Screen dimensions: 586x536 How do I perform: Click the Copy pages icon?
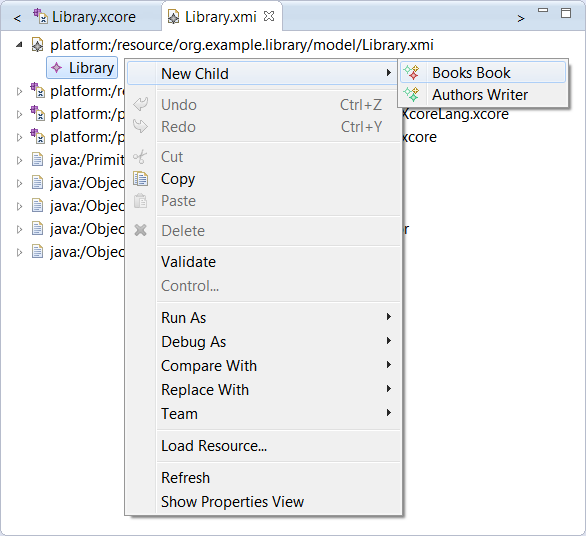[x=141, y=179]
